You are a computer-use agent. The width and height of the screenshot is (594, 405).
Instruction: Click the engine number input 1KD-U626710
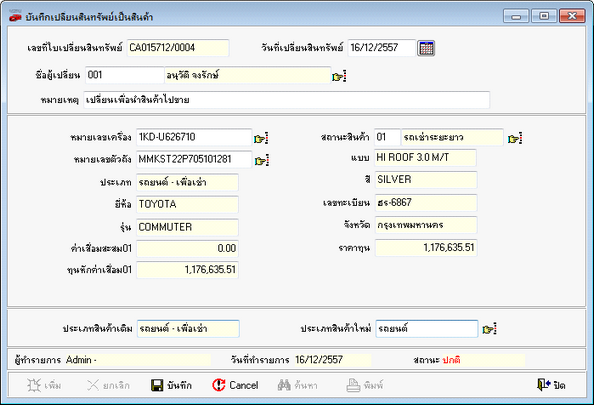pos(194,137)
